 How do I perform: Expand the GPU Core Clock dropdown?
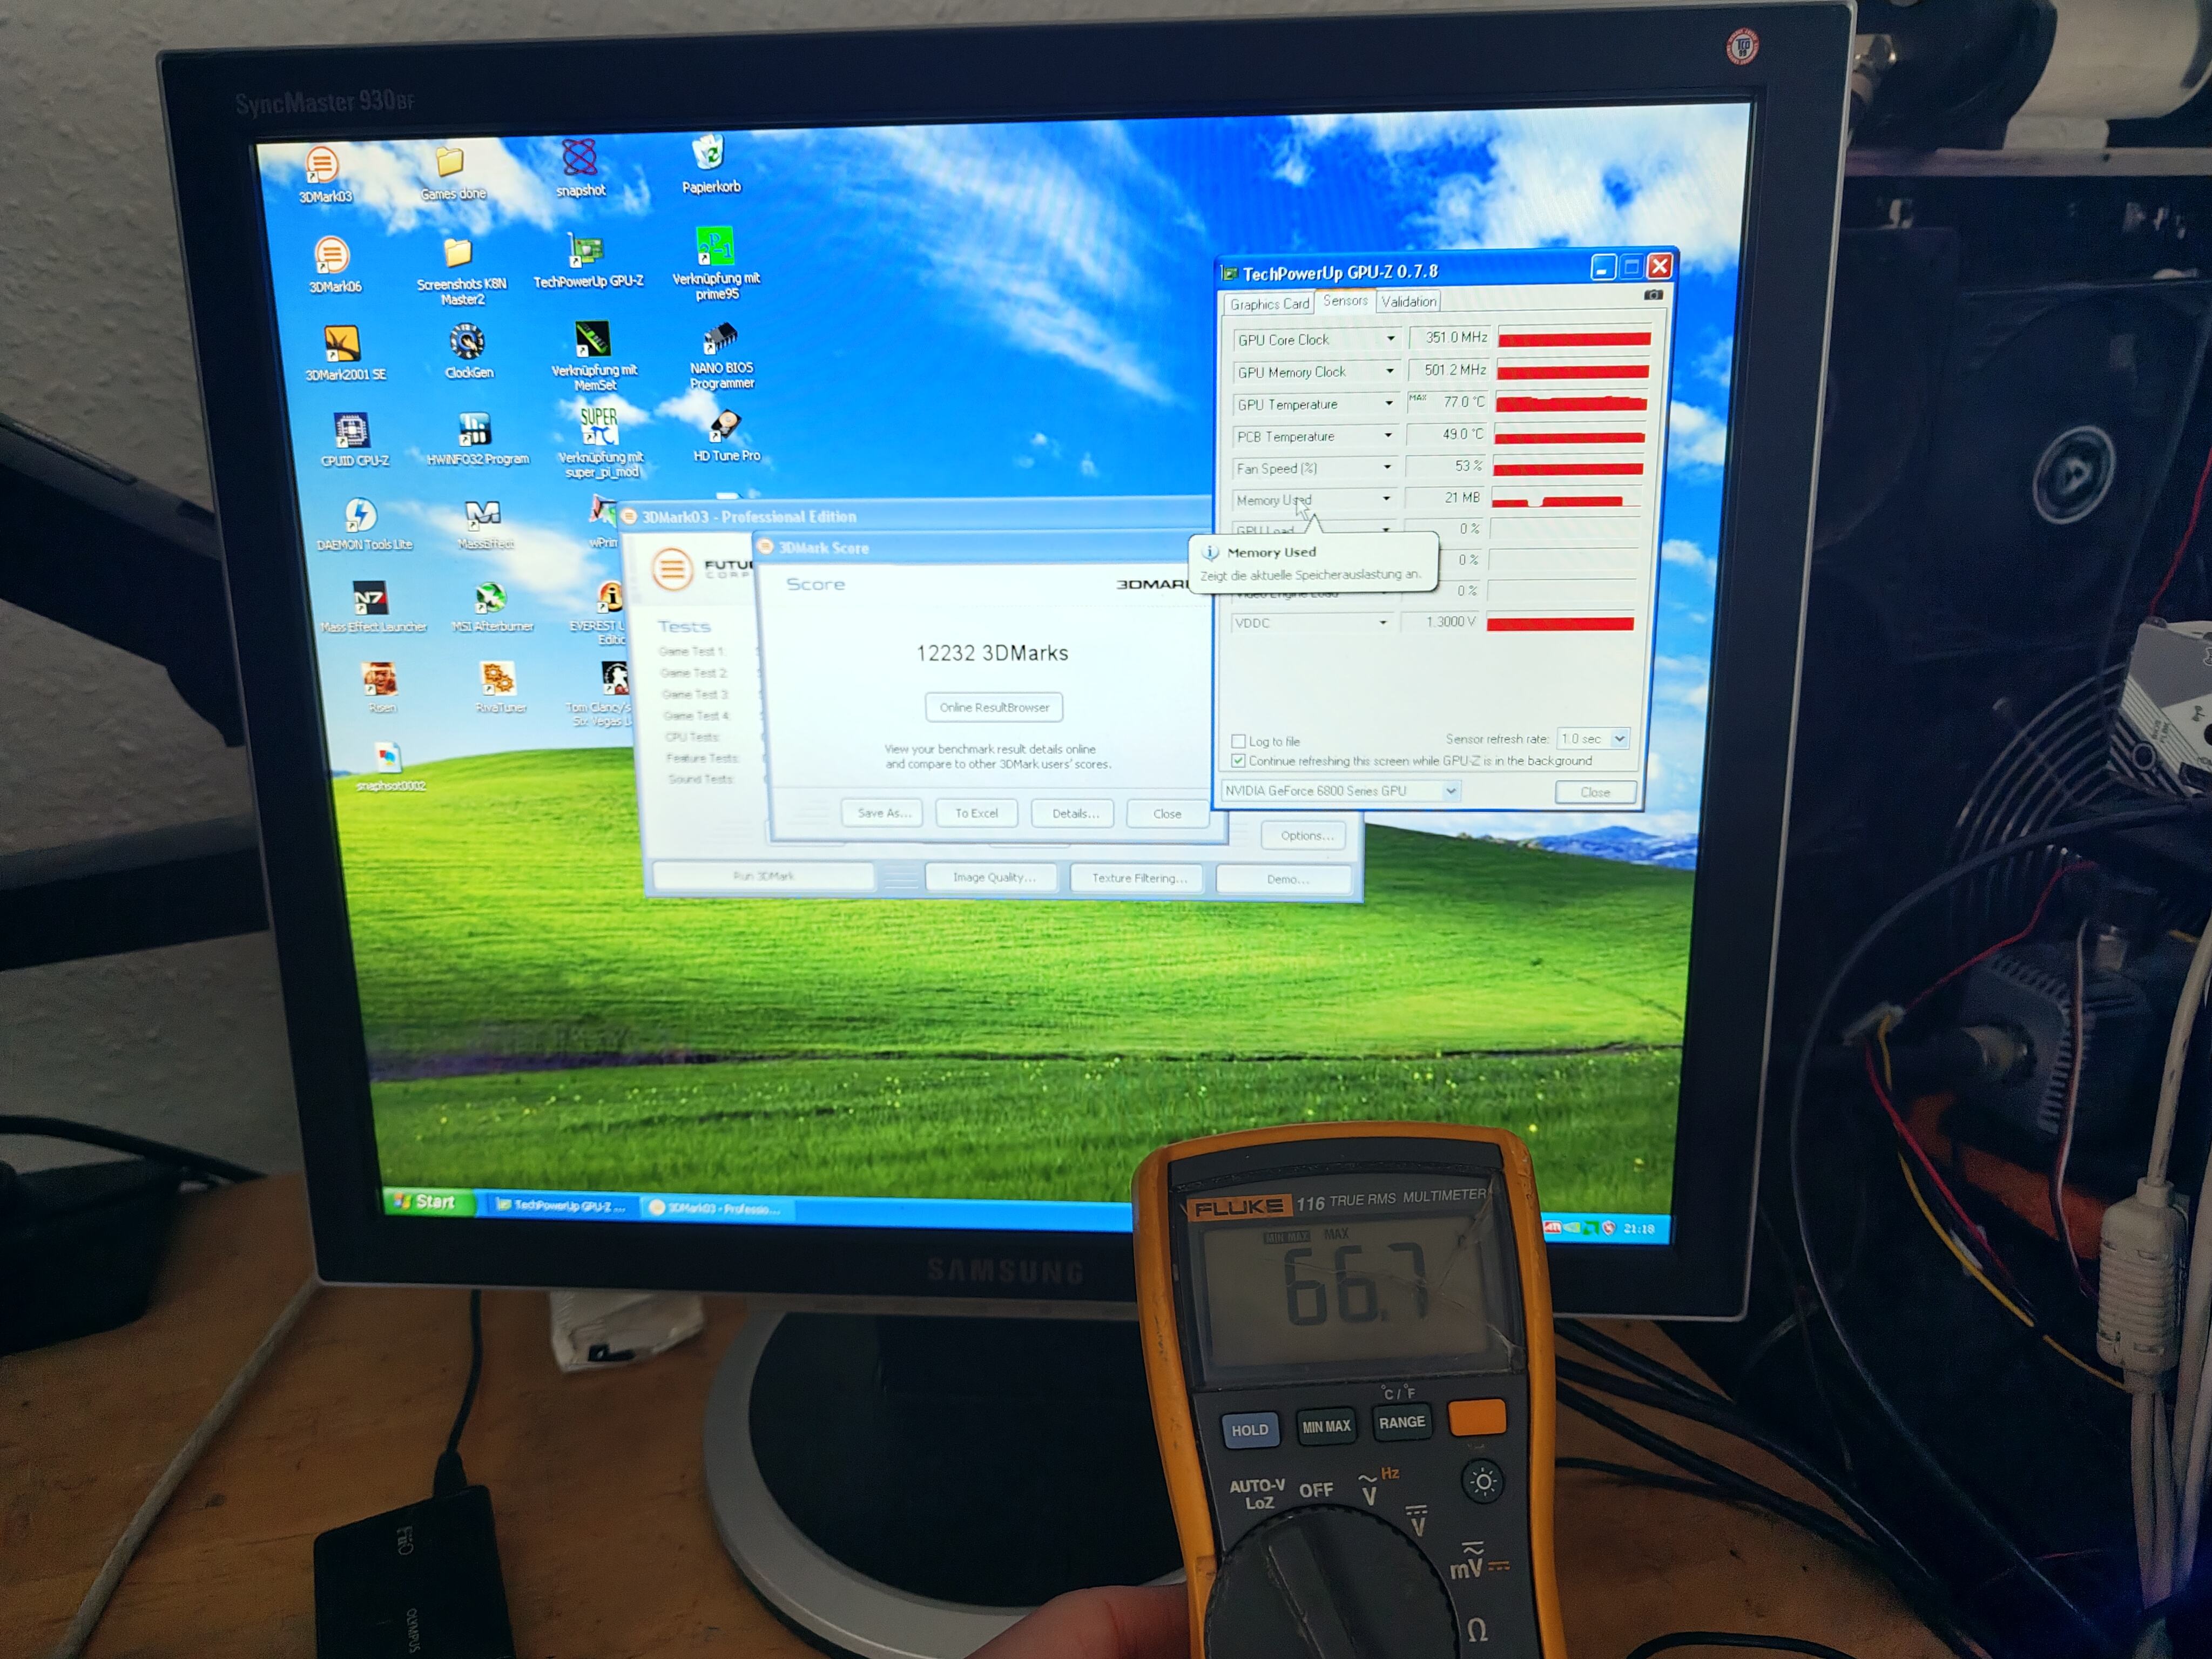(1390, 339)
